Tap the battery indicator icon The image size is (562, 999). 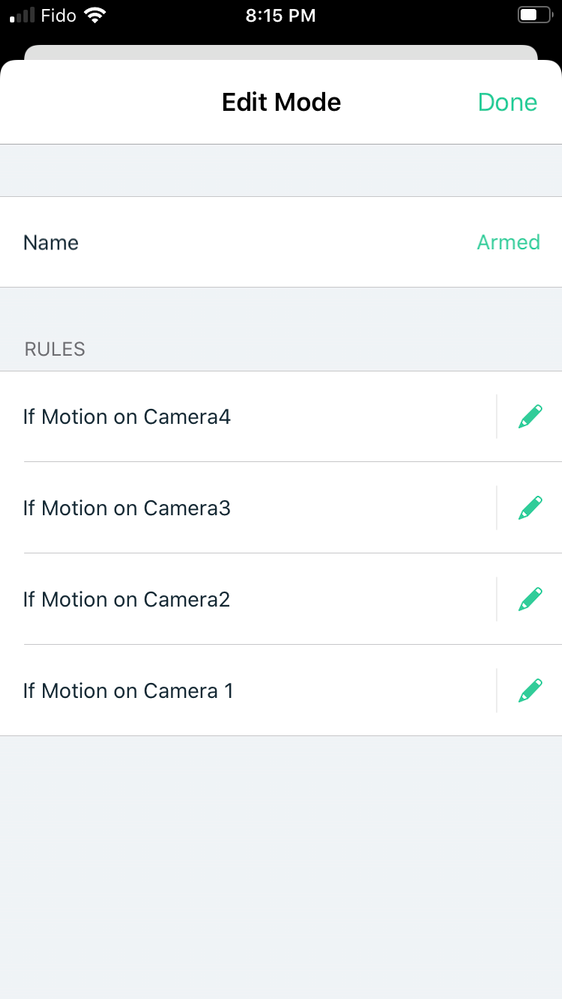click(534, 15)
